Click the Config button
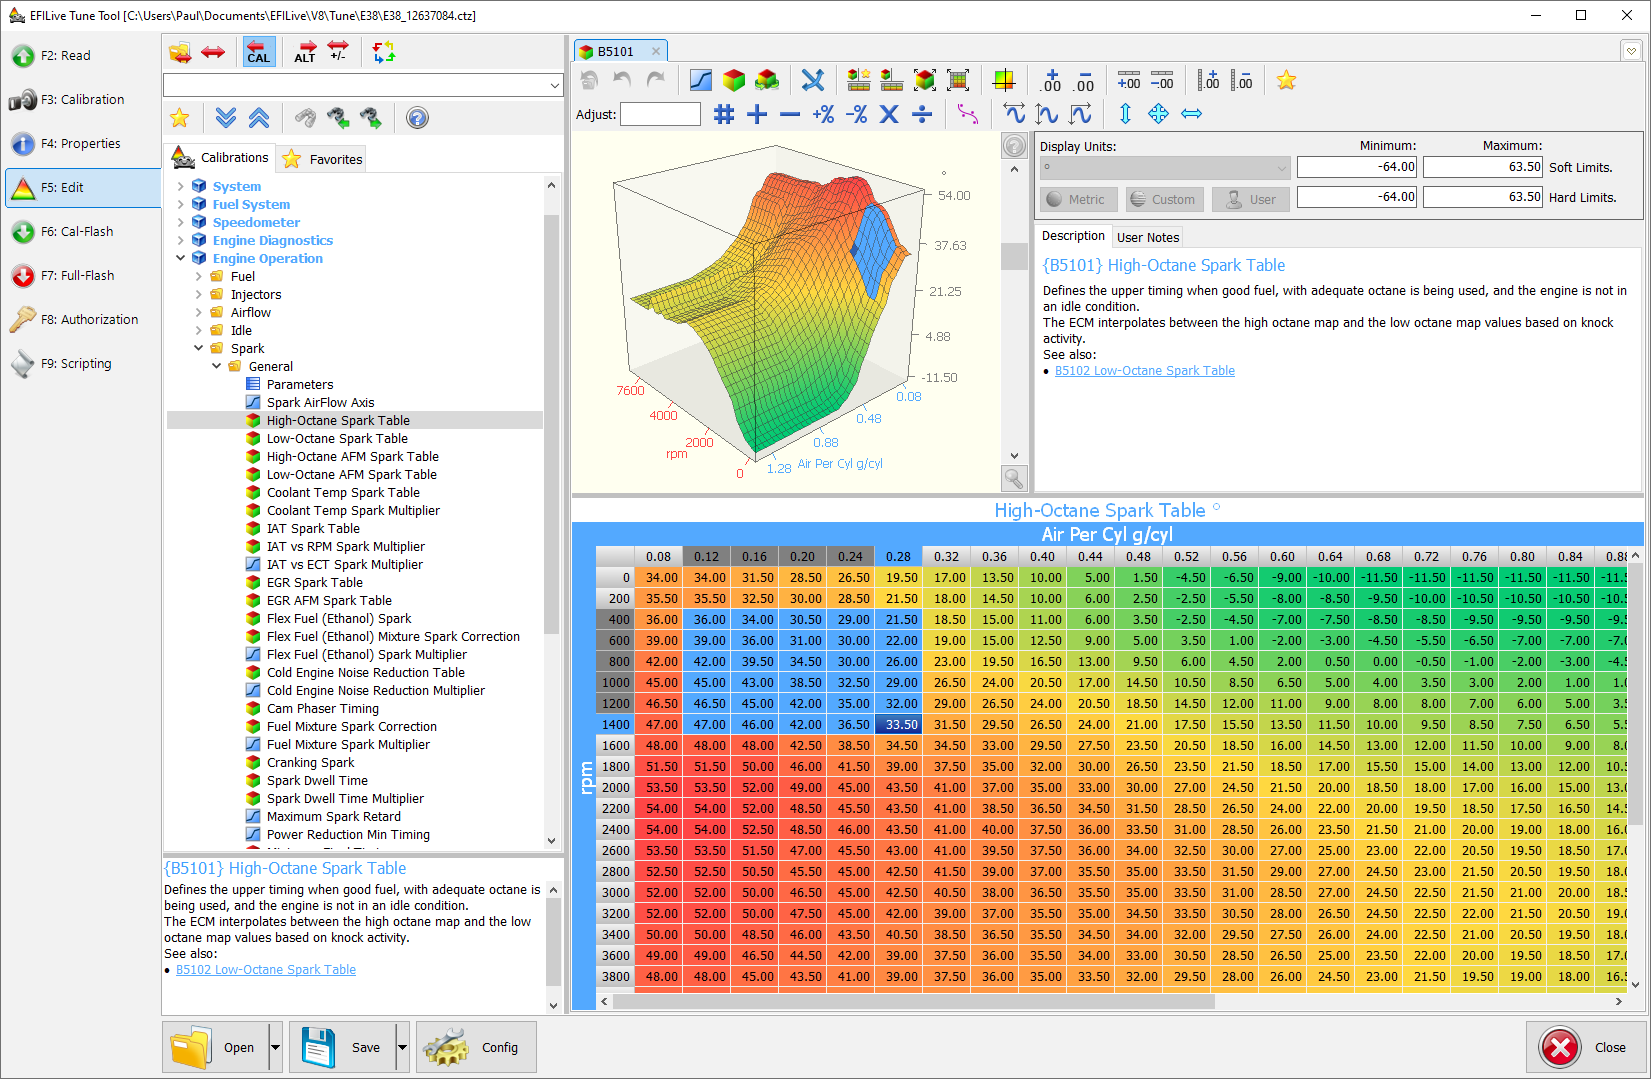The width and height of the screenshot is (1651, 1079). pyautogui.click(x=476, y=1047)
